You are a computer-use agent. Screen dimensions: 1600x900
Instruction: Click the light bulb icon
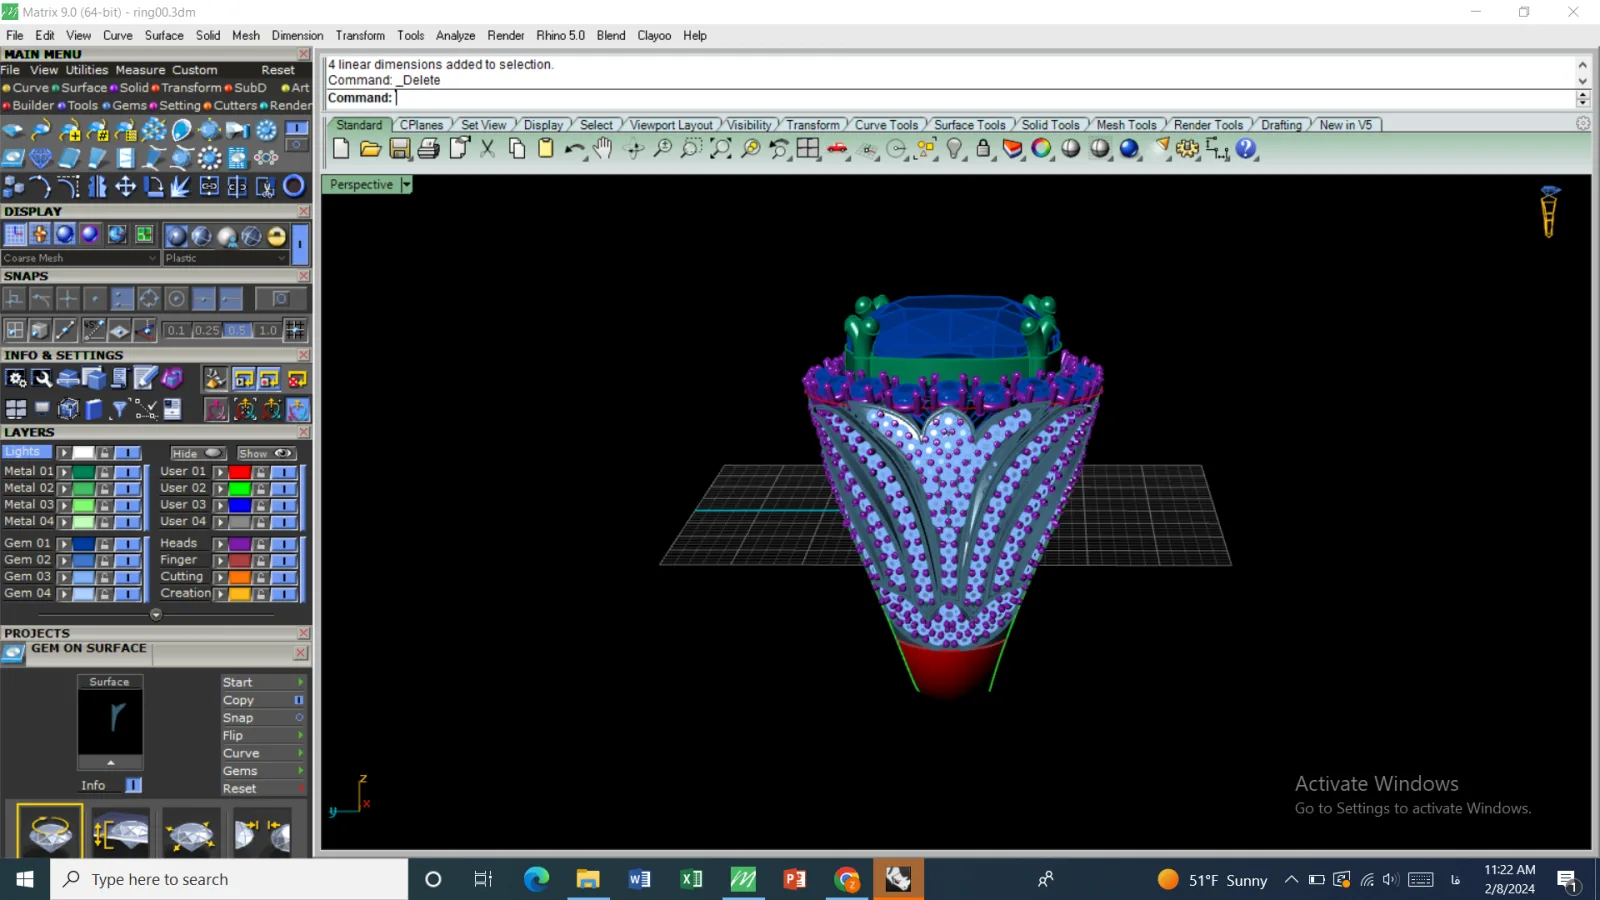point(954,149)
